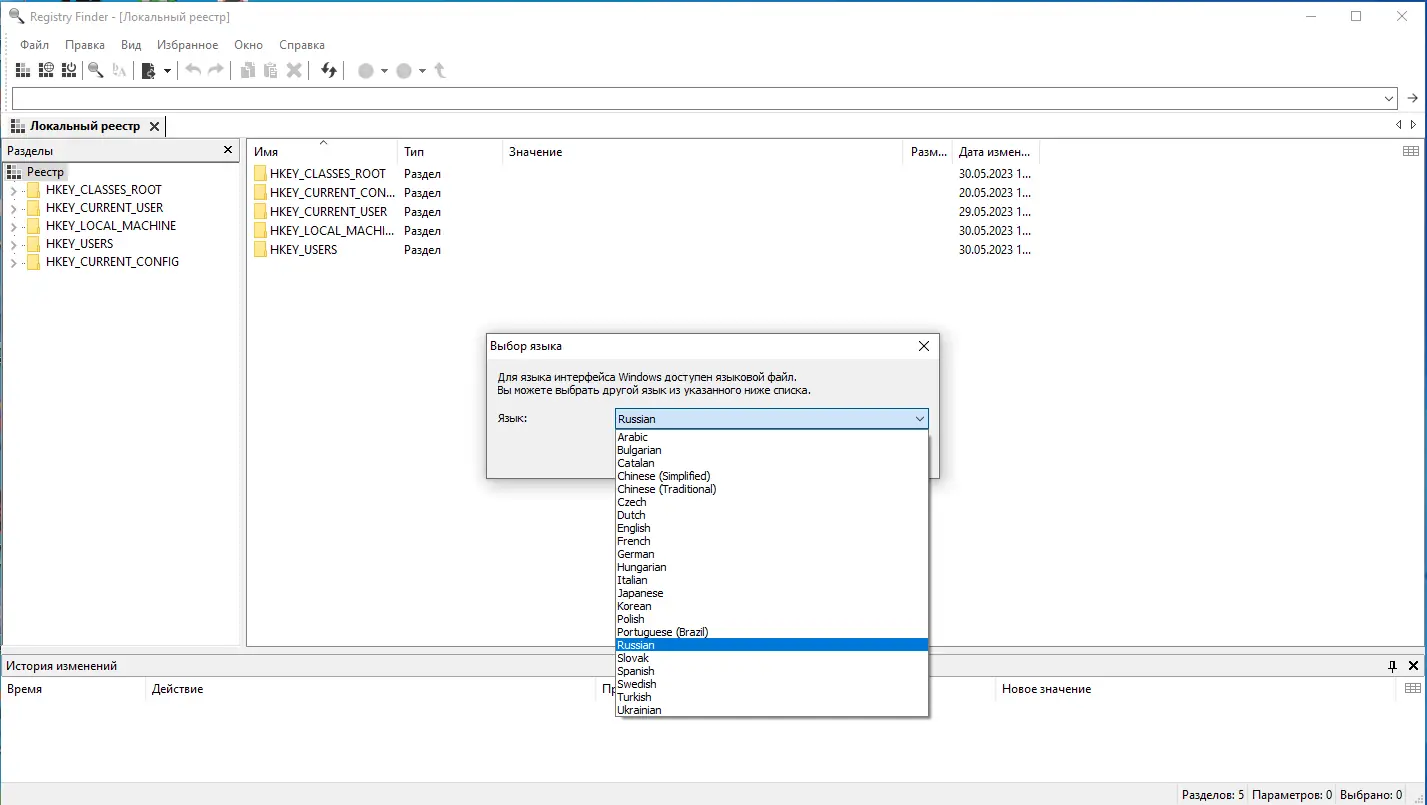Open the magnifier Find tool
Viewport: 1427px width, 805px height.
[96, 70]
